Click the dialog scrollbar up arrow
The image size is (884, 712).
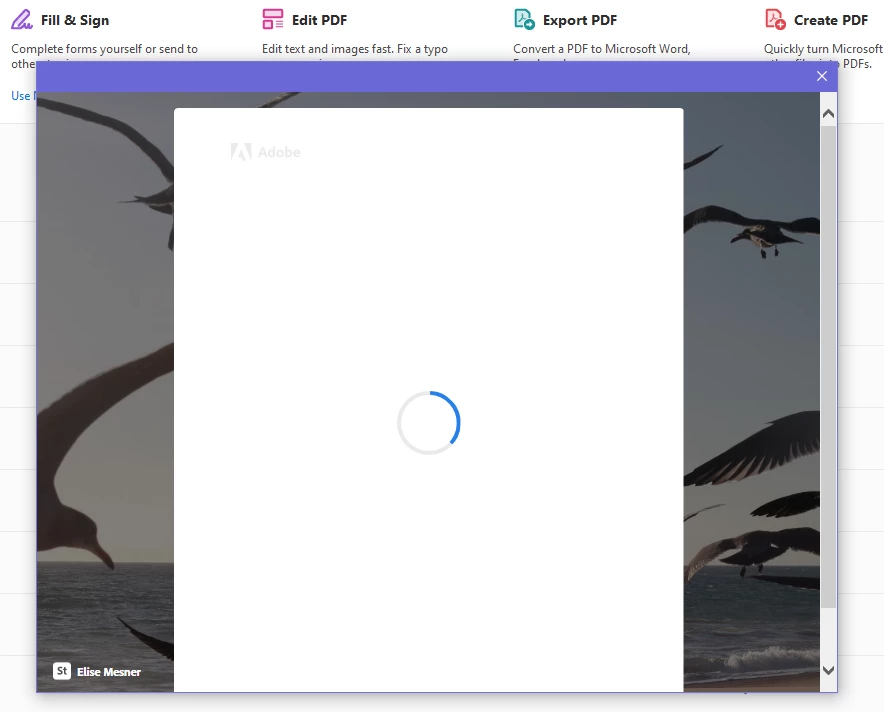point(828,114)
